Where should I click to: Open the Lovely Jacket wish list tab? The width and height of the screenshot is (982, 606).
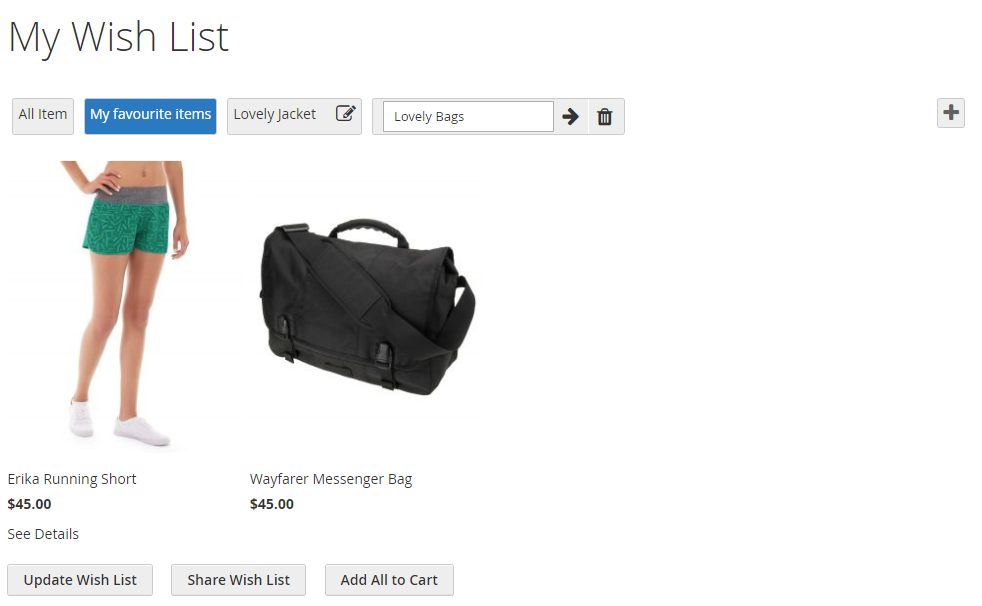[x=275, y=115]
